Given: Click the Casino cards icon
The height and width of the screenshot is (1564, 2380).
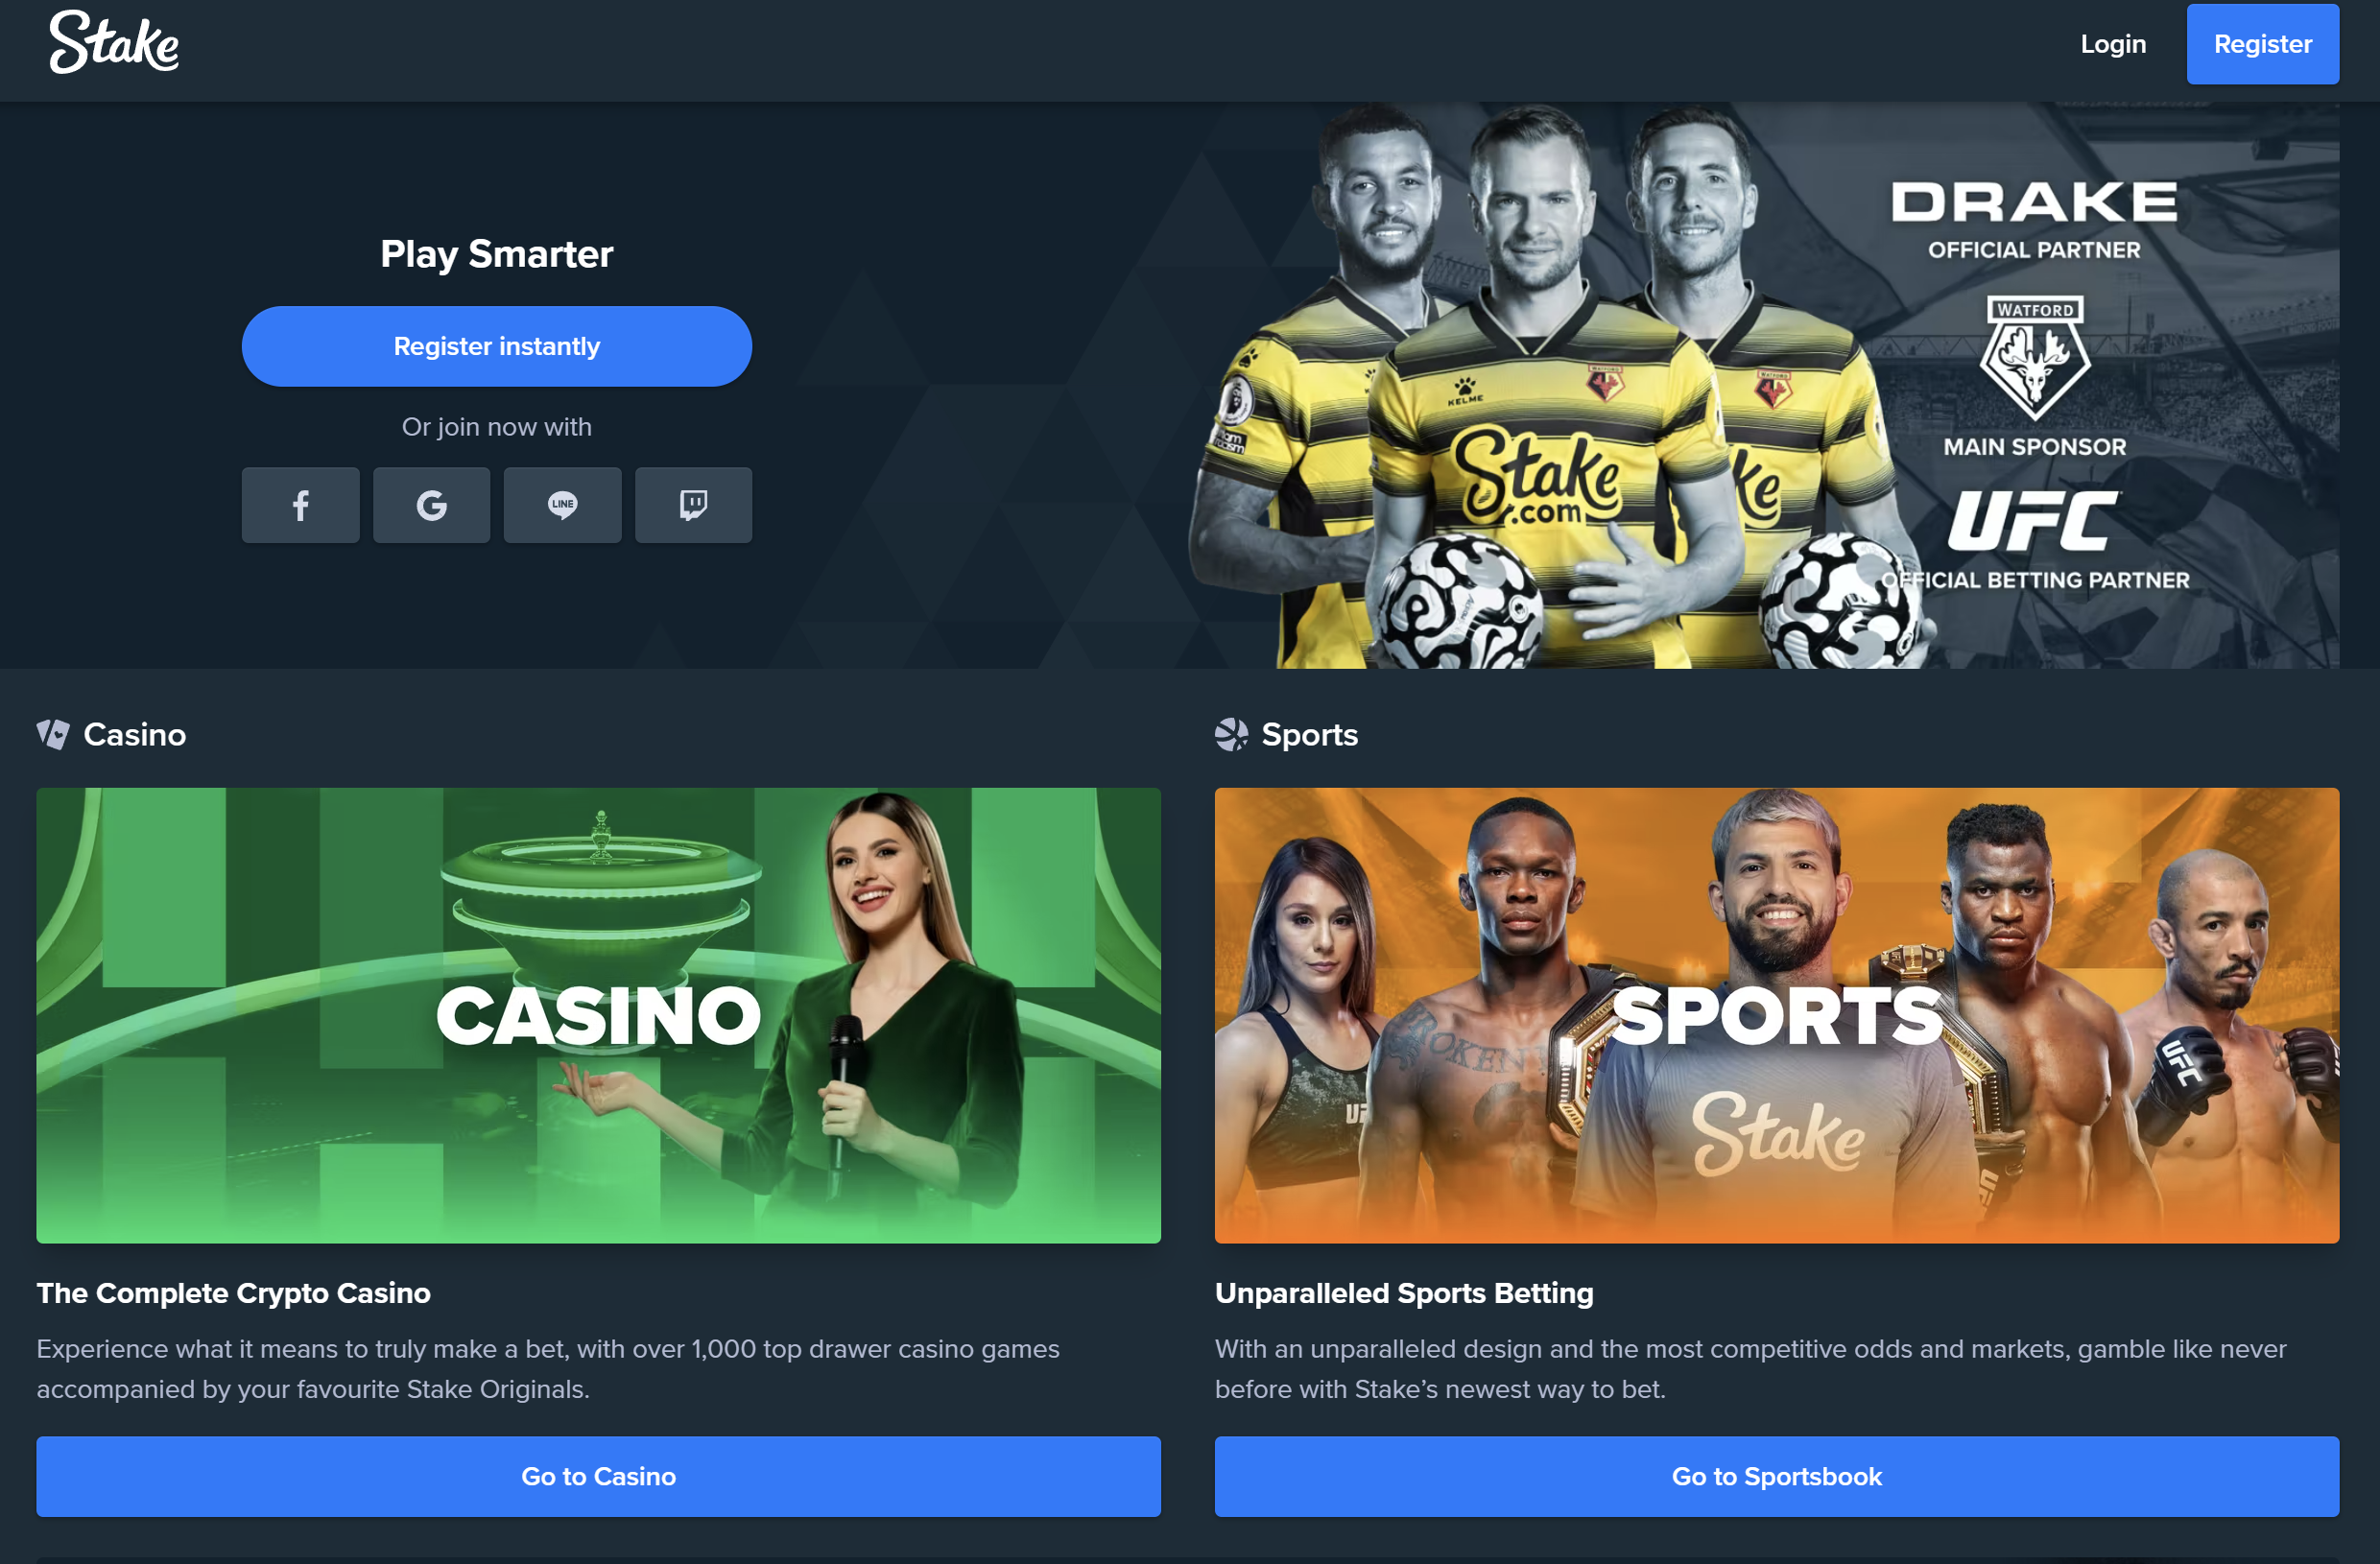Looking at the screenshot, I should 53,735.
